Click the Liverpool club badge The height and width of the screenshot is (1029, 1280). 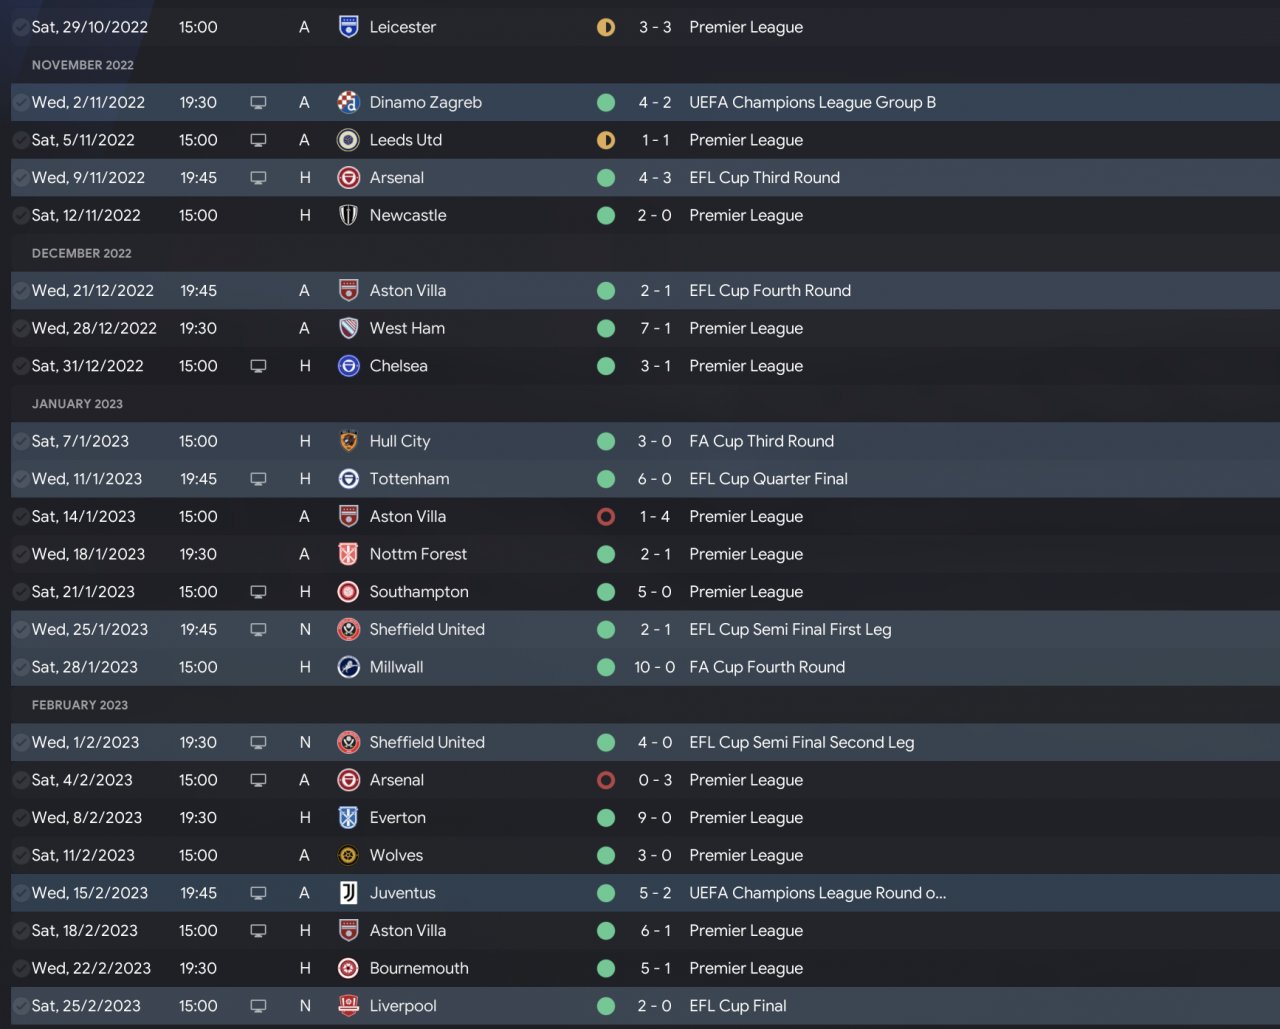click(348, 1006)
